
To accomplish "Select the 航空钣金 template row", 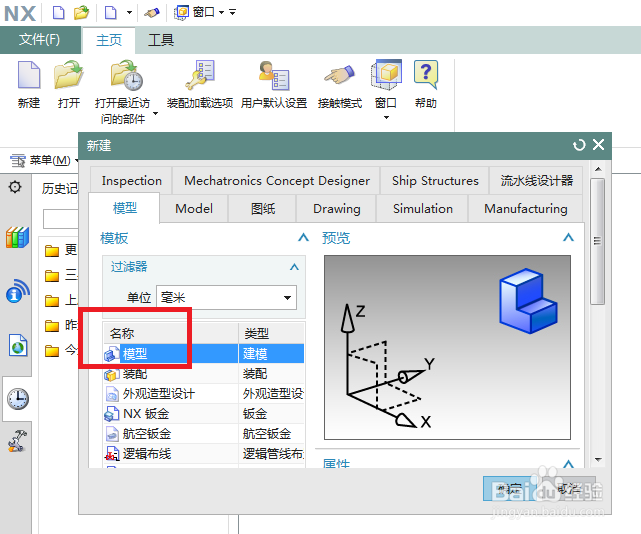I will tap(204, 433).
